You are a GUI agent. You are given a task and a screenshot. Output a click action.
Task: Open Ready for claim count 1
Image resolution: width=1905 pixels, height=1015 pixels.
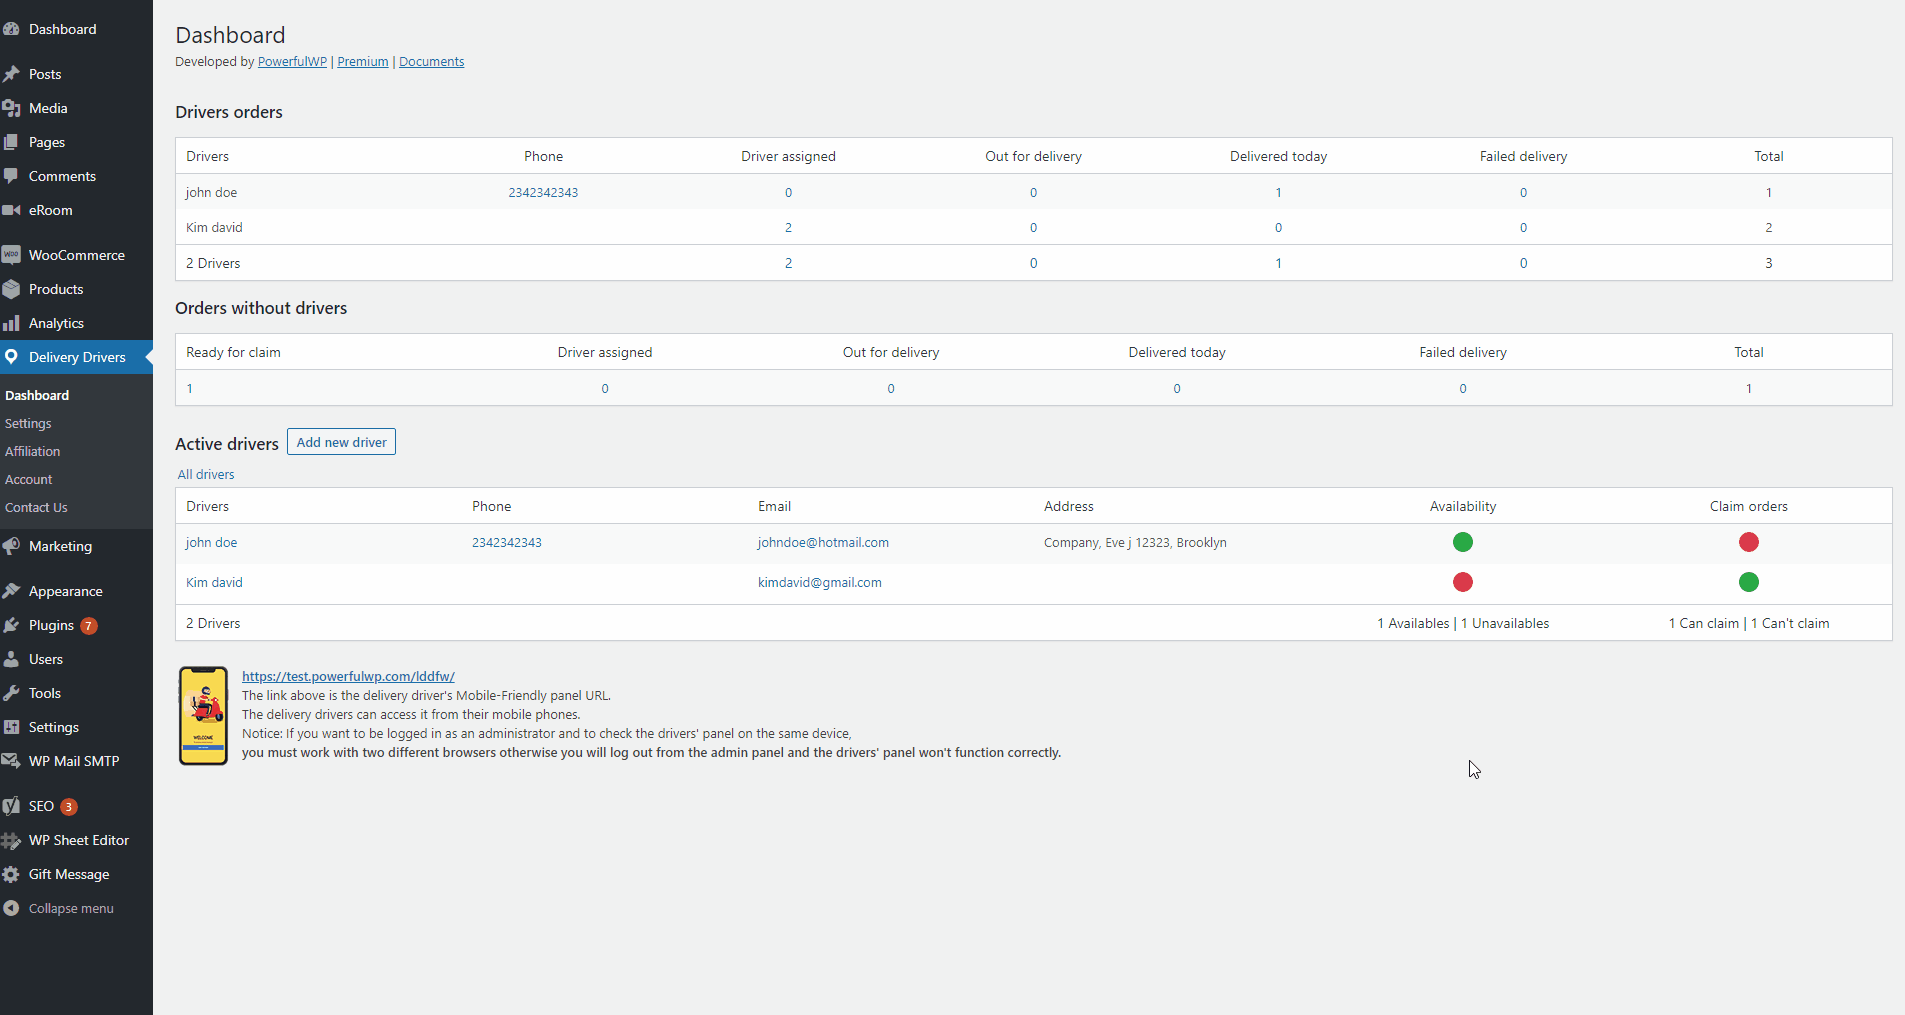coord(189,388)
